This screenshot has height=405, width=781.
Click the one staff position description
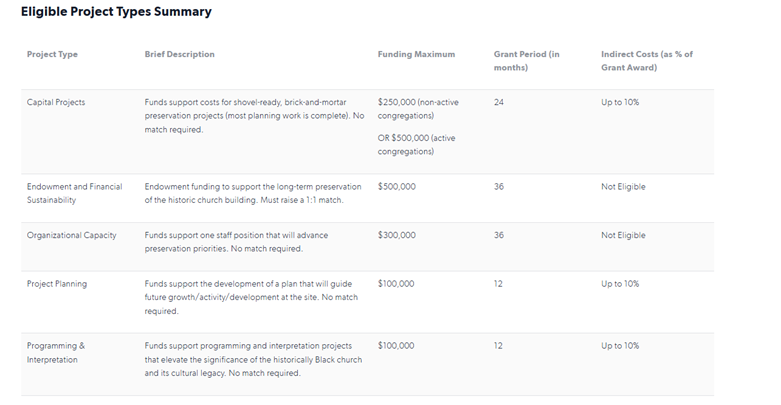(236, 242)
